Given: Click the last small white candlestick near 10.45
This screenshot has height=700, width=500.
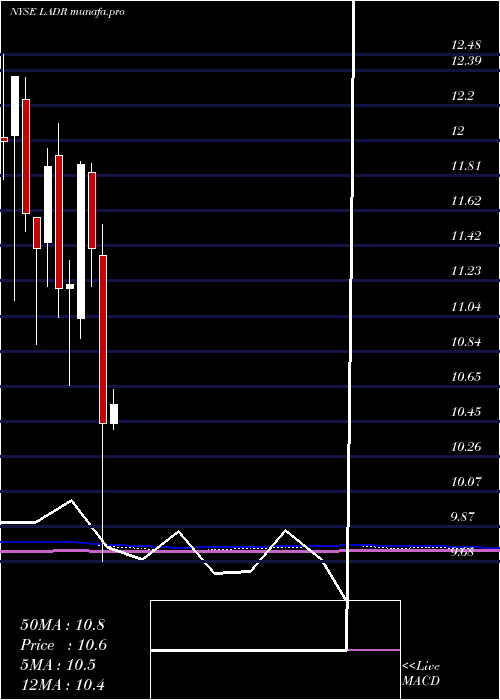Looking at the screenshot, I should click(114, 414).
